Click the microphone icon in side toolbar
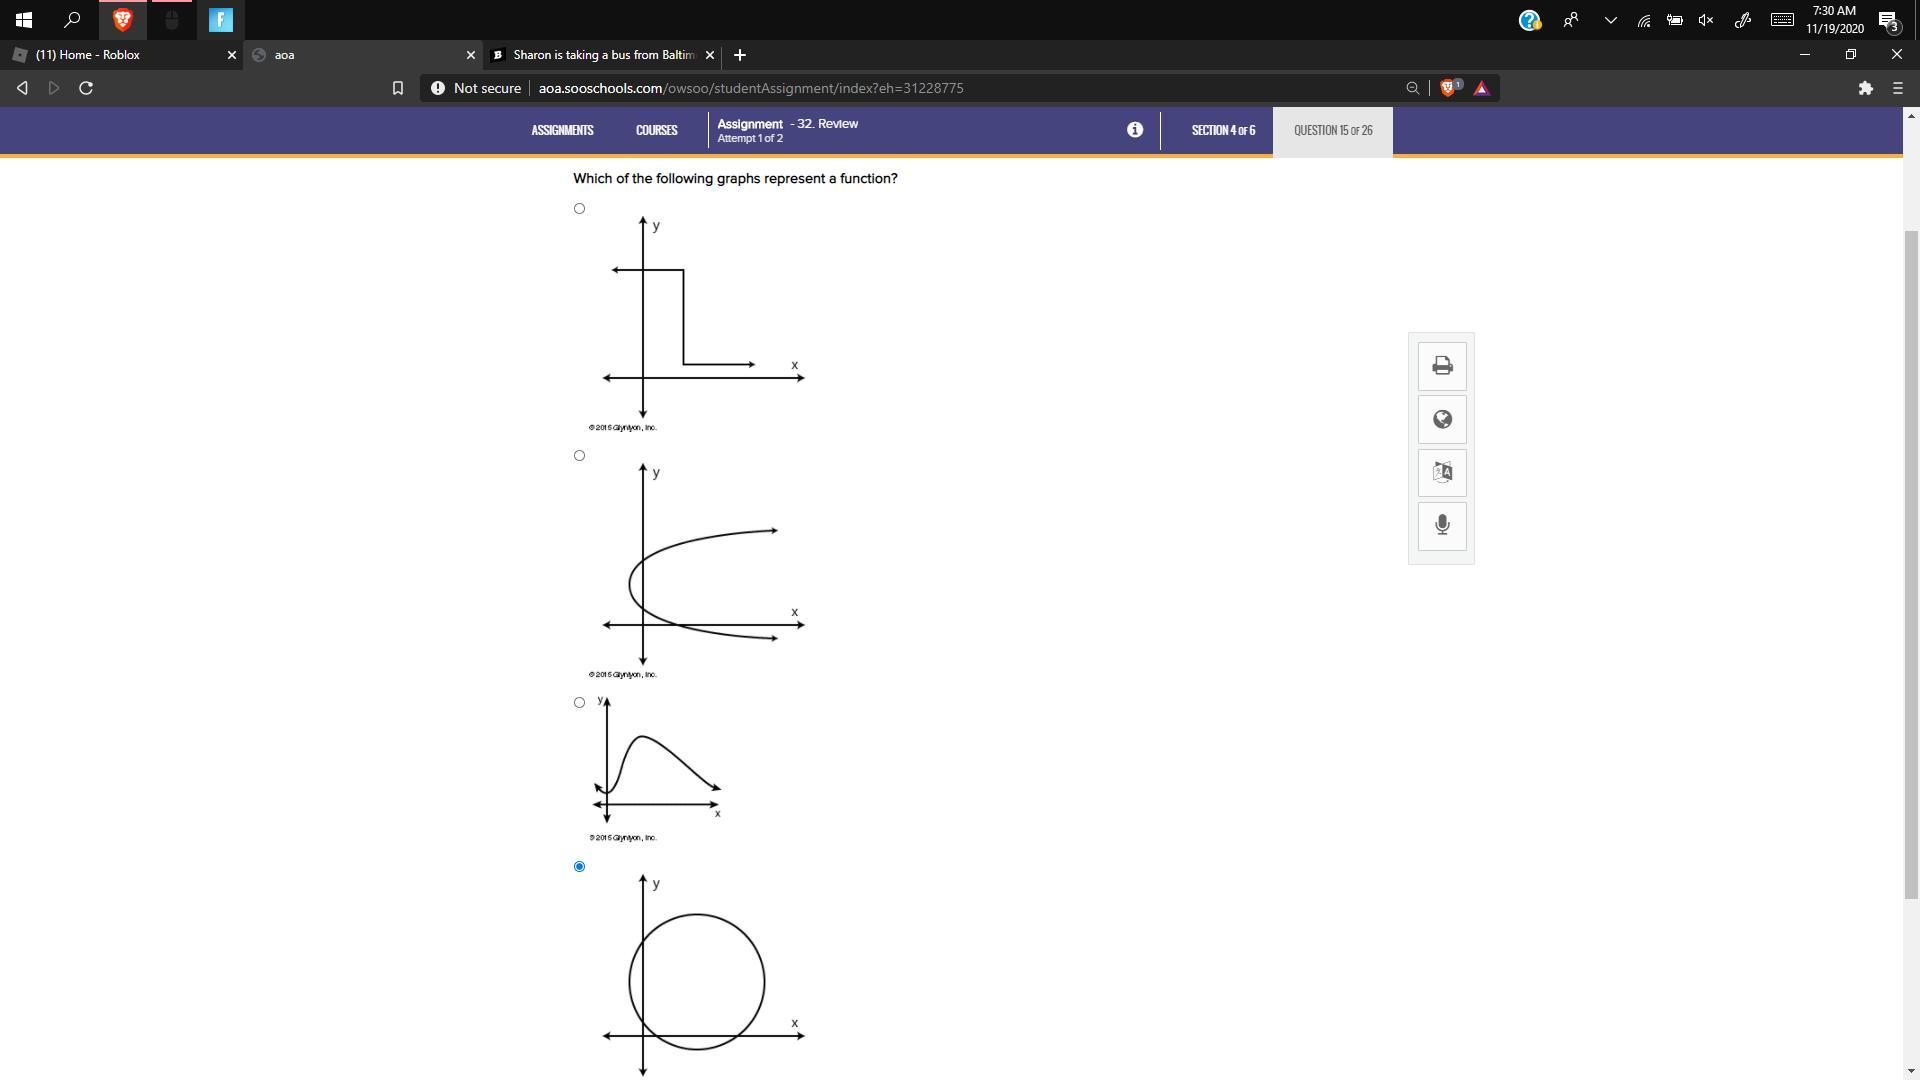The height and width of the screenshot is (1080, 1920). pyautogui.click(x=1441, y=525)
